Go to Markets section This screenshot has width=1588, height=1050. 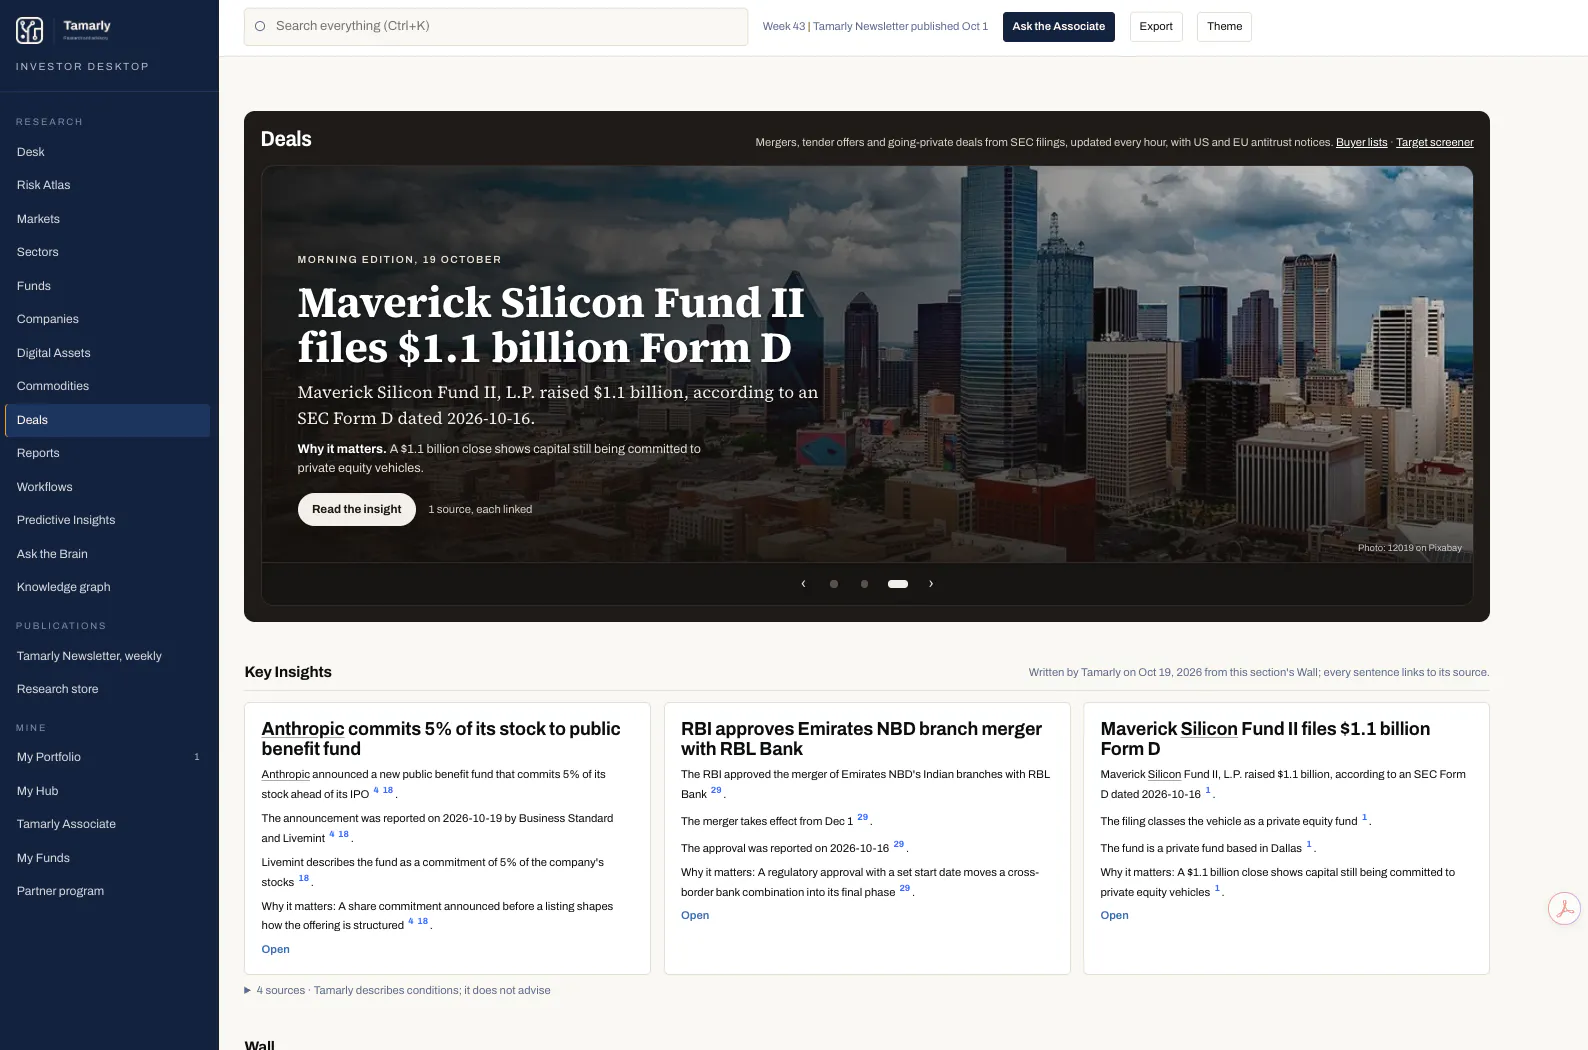pos(107,219)
